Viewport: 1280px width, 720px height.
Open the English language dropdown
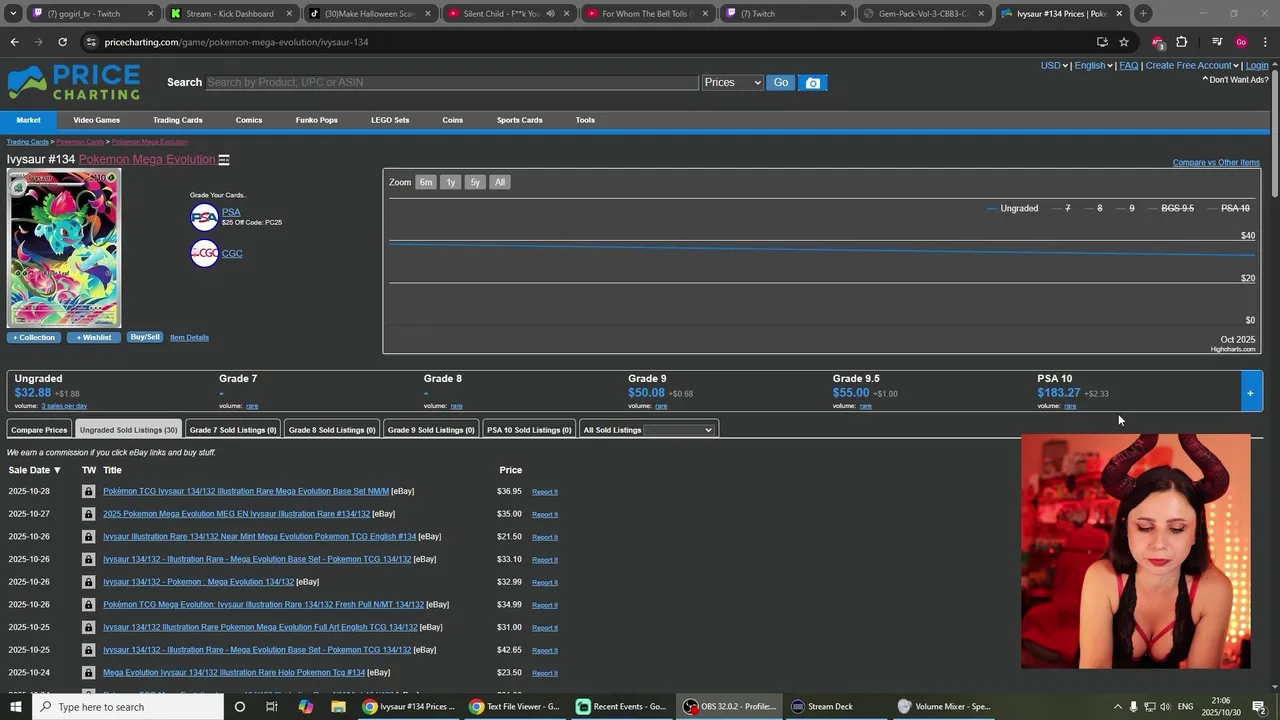1093,65
